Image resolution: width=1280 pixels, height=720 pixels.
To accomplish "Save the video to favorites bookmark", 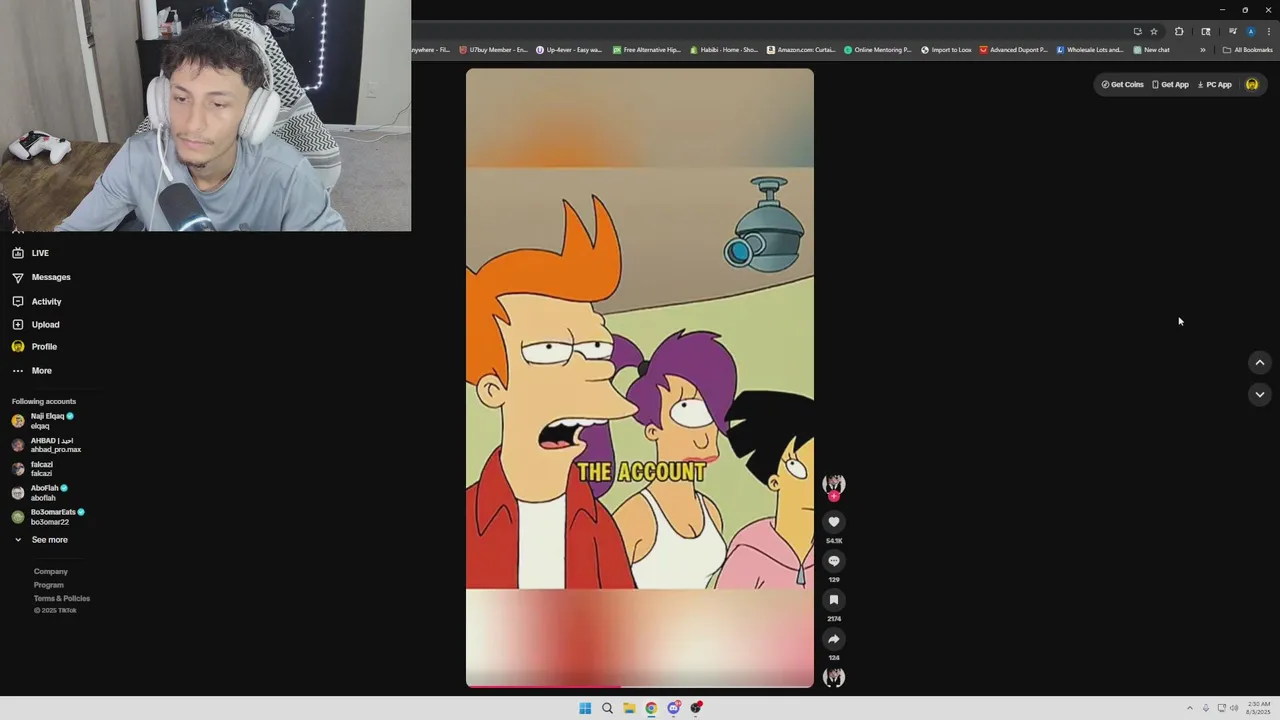I will 834,600.
